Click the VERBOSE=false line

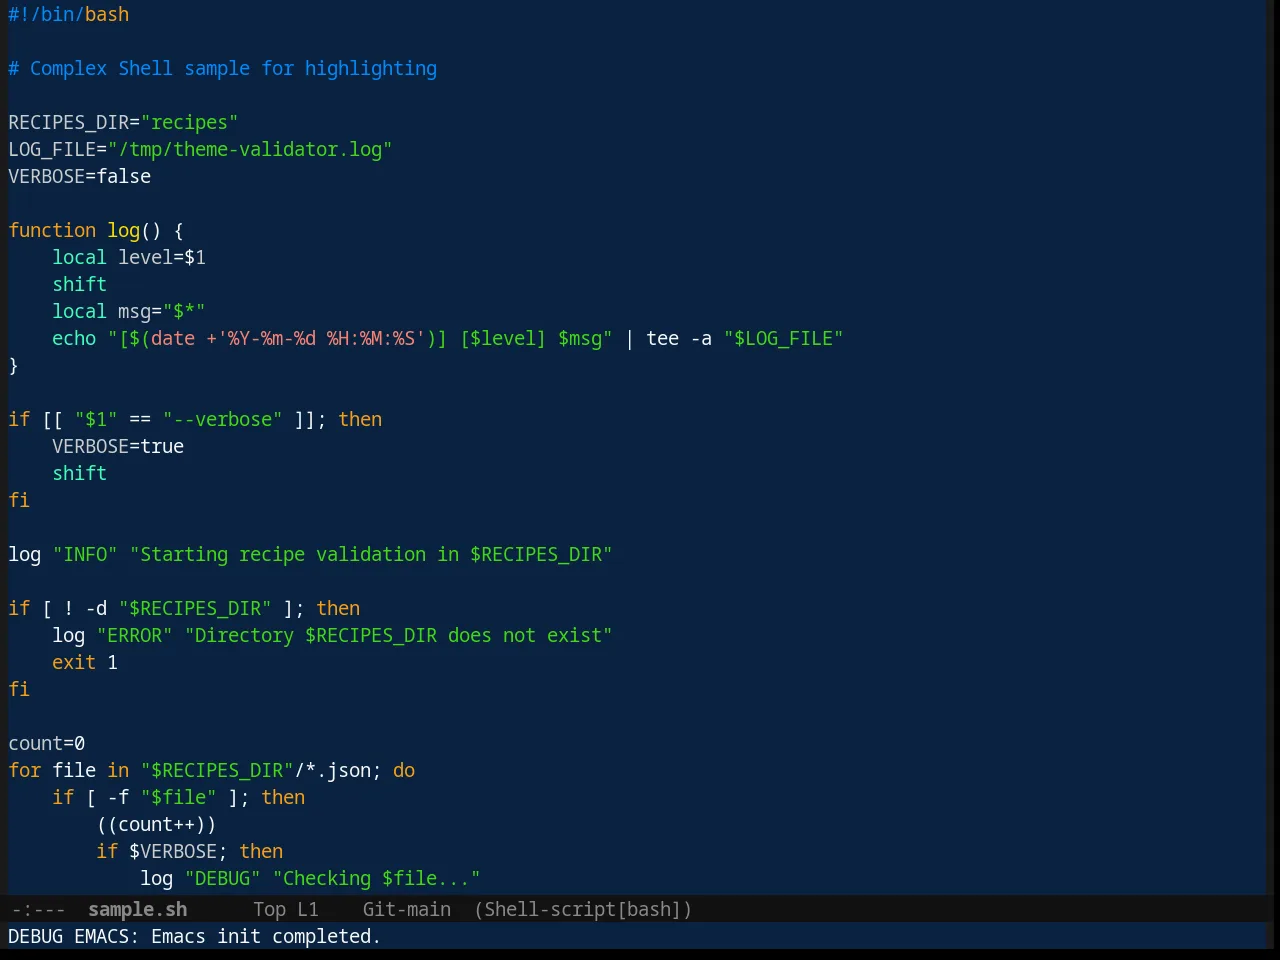point(80,176)
